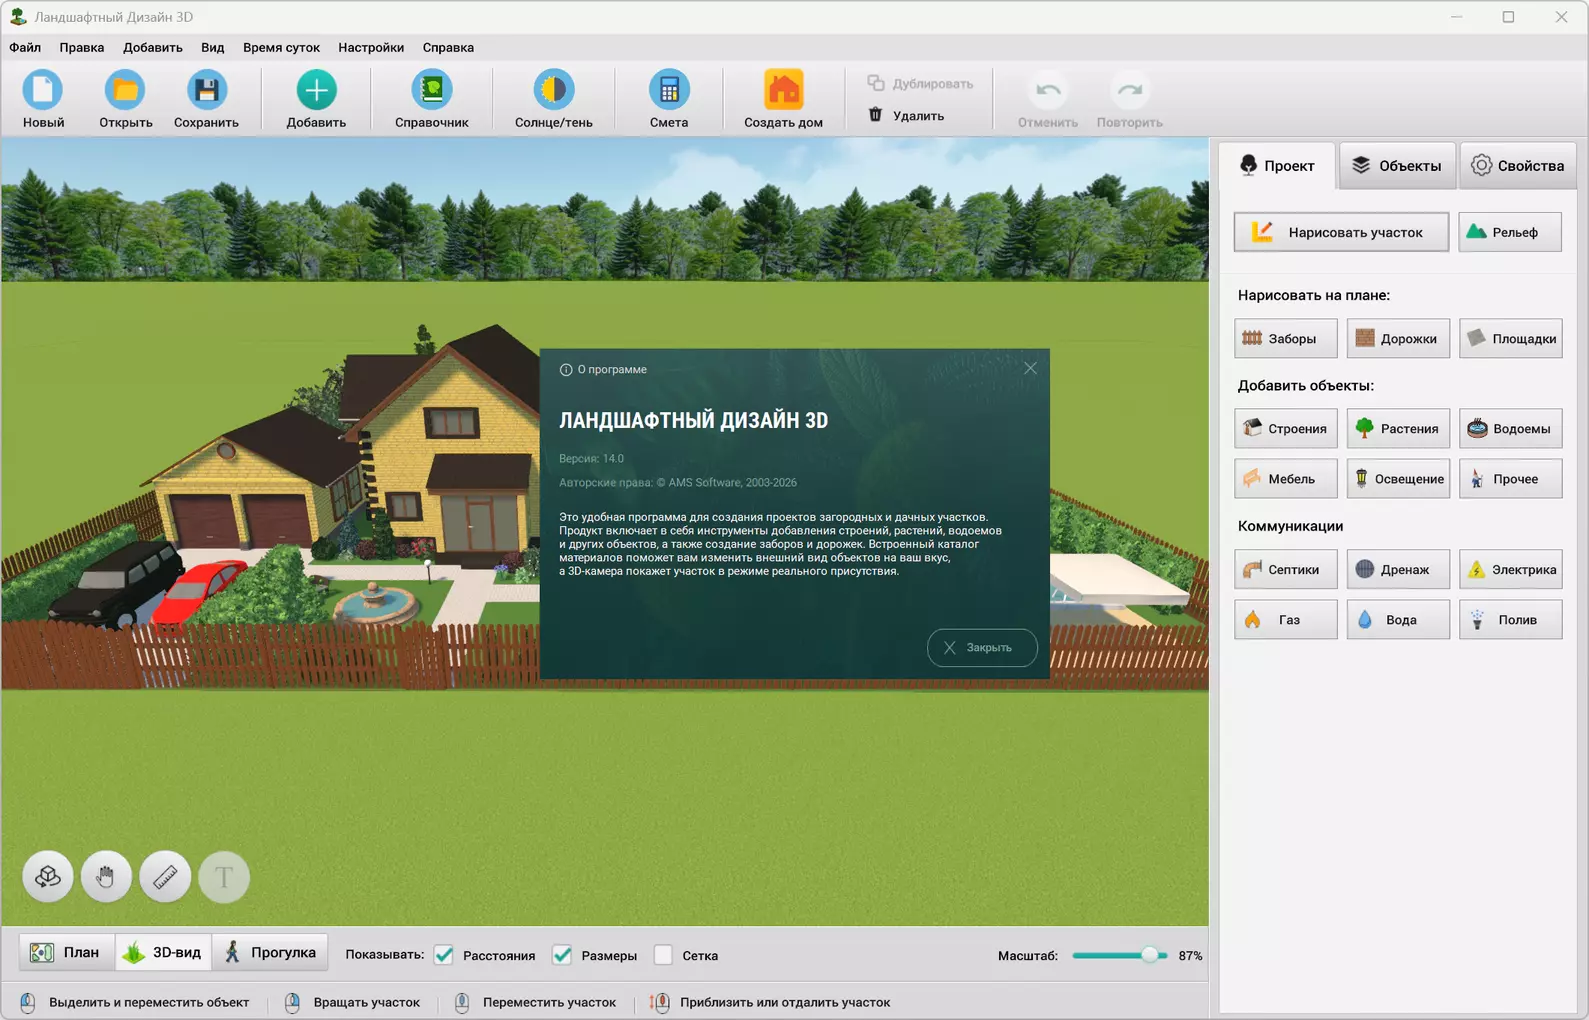Click the Save (Сохранить) floppy disk icon

pyautogui.click(x=206, y=90)
